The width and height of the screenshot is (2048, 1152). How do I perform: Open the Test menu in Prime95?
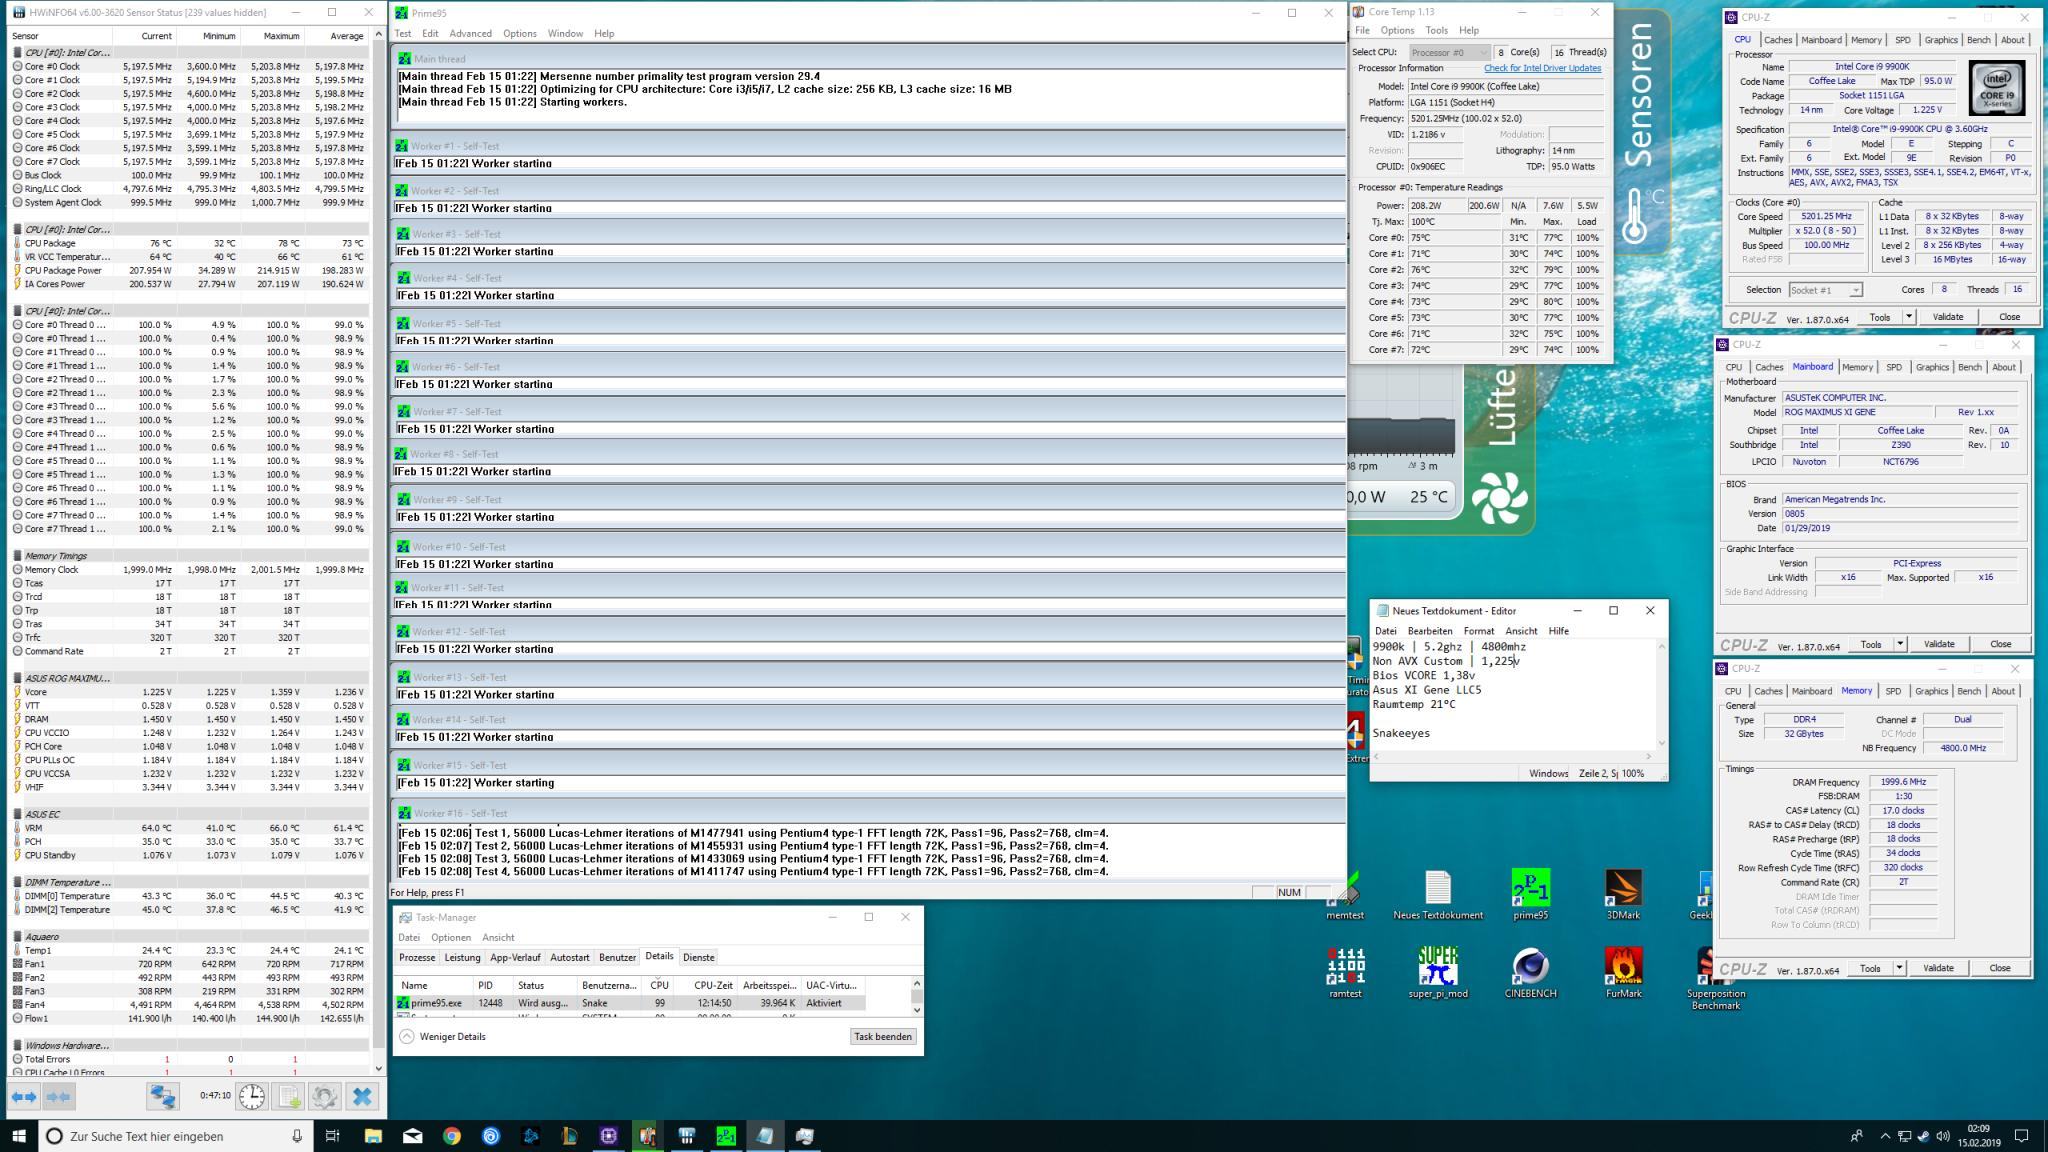point(403,33)
